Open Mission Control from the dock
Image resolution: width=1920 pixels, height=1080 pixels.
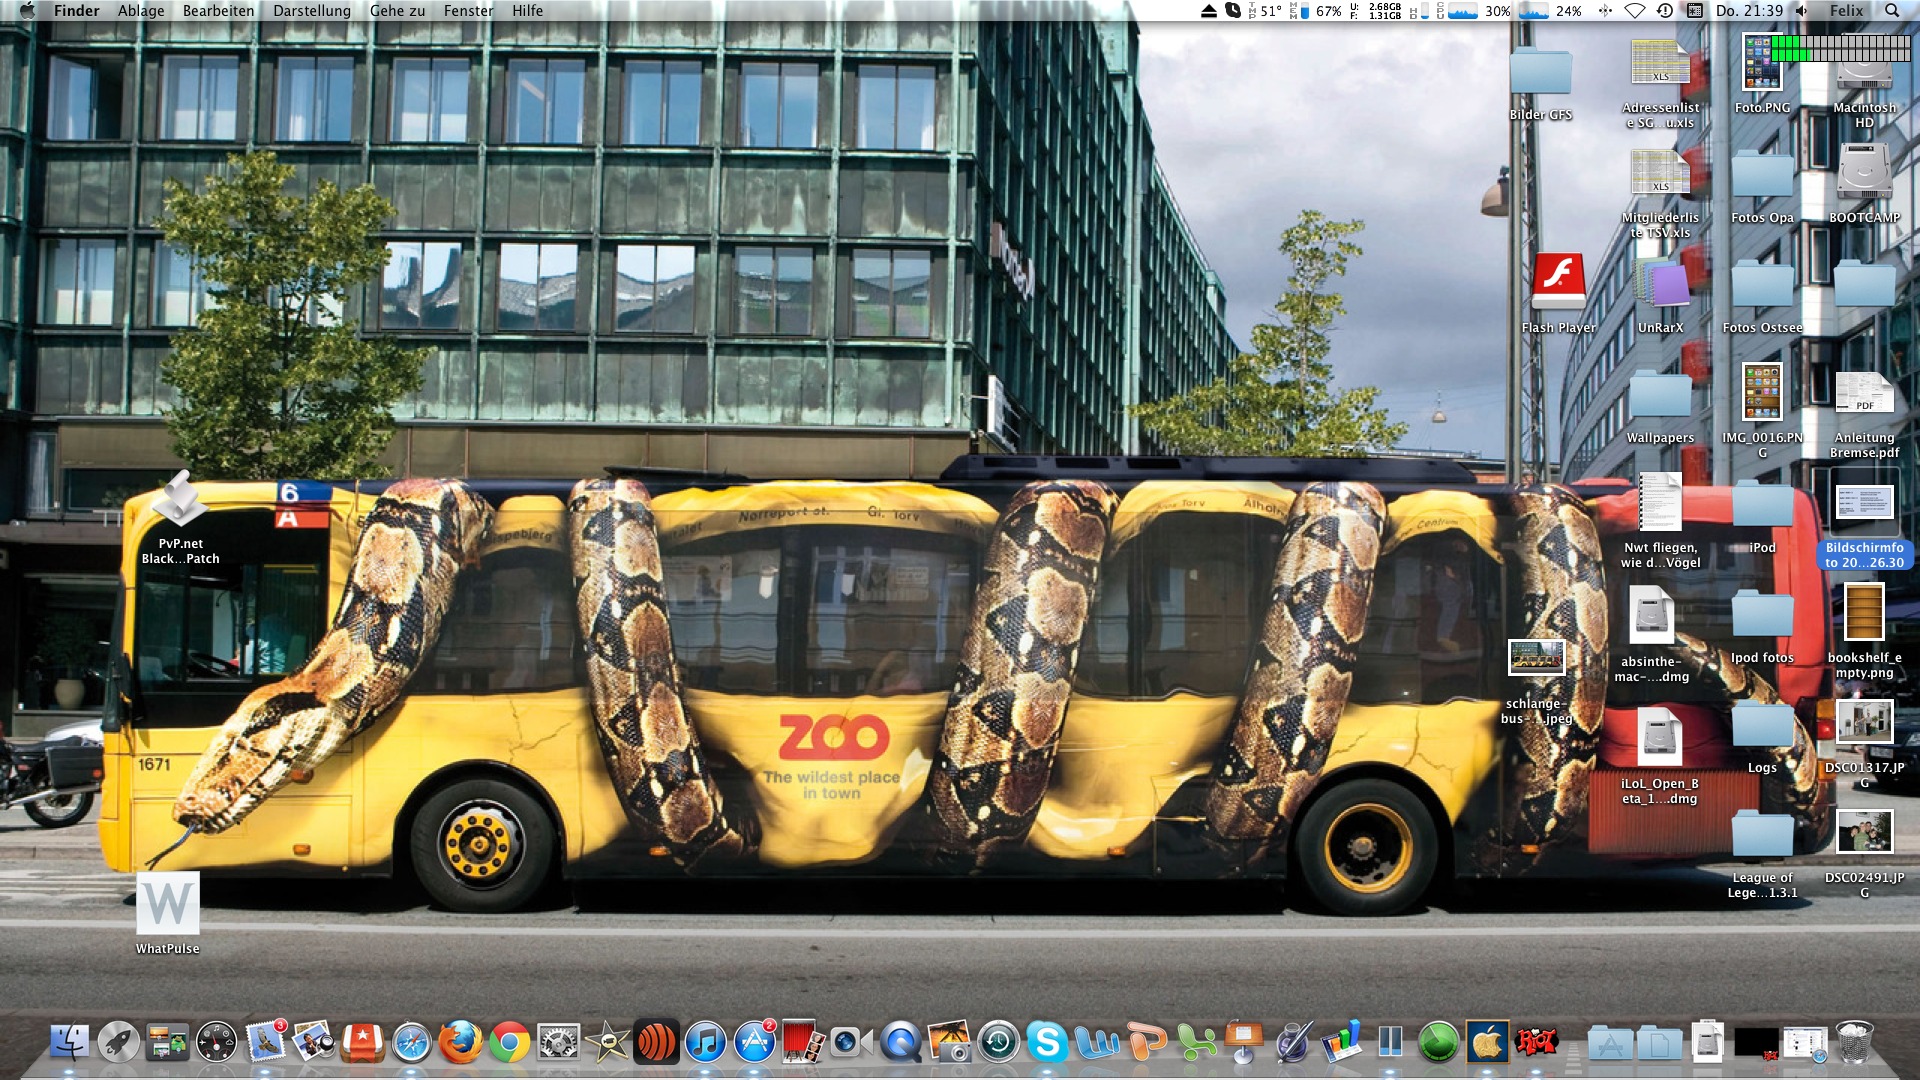(167, 1043)
